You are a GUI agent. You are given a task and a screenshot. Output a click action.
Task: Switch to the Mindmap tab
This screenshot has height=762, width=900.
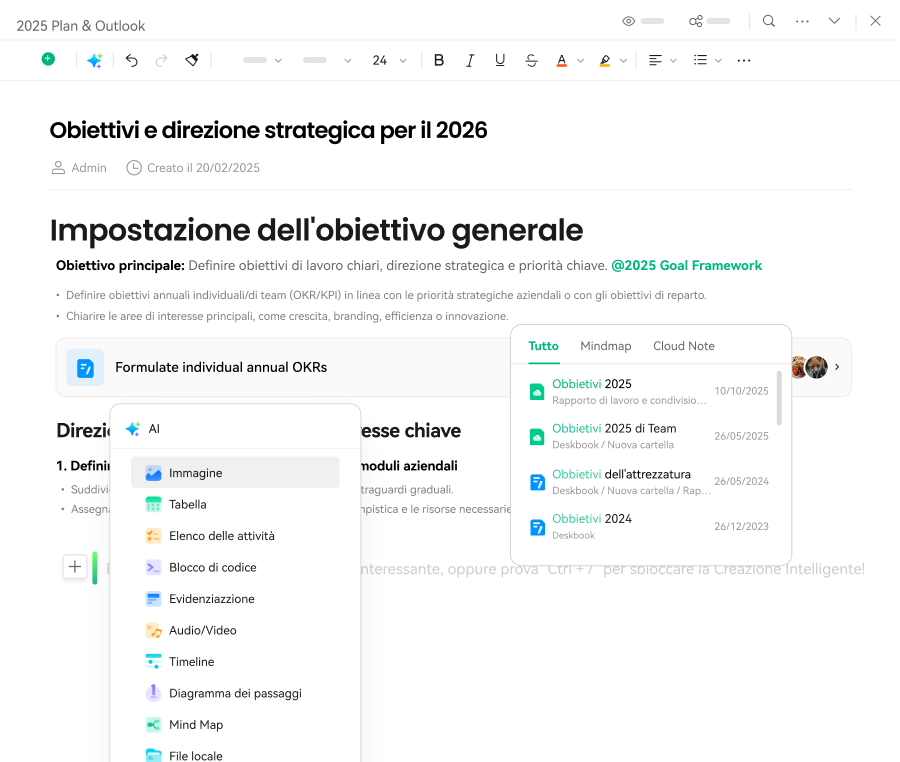click(x=605, y=346)
